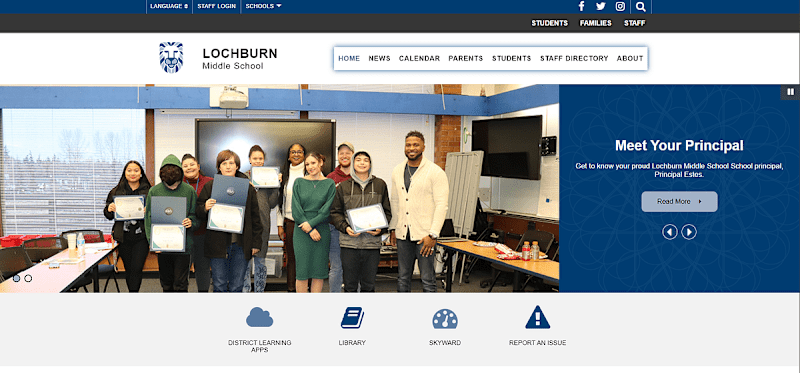Click the Staff Login link
The image size is (800, 373).
(x=216, y=6)
